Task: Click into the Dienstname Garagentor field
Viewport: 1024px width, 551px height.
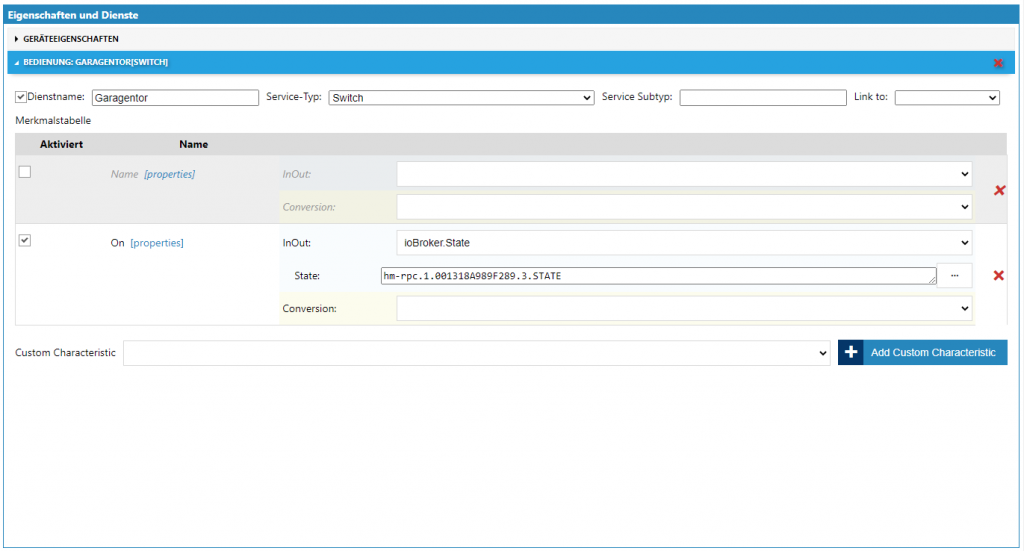Action: (x=175, y=98)
